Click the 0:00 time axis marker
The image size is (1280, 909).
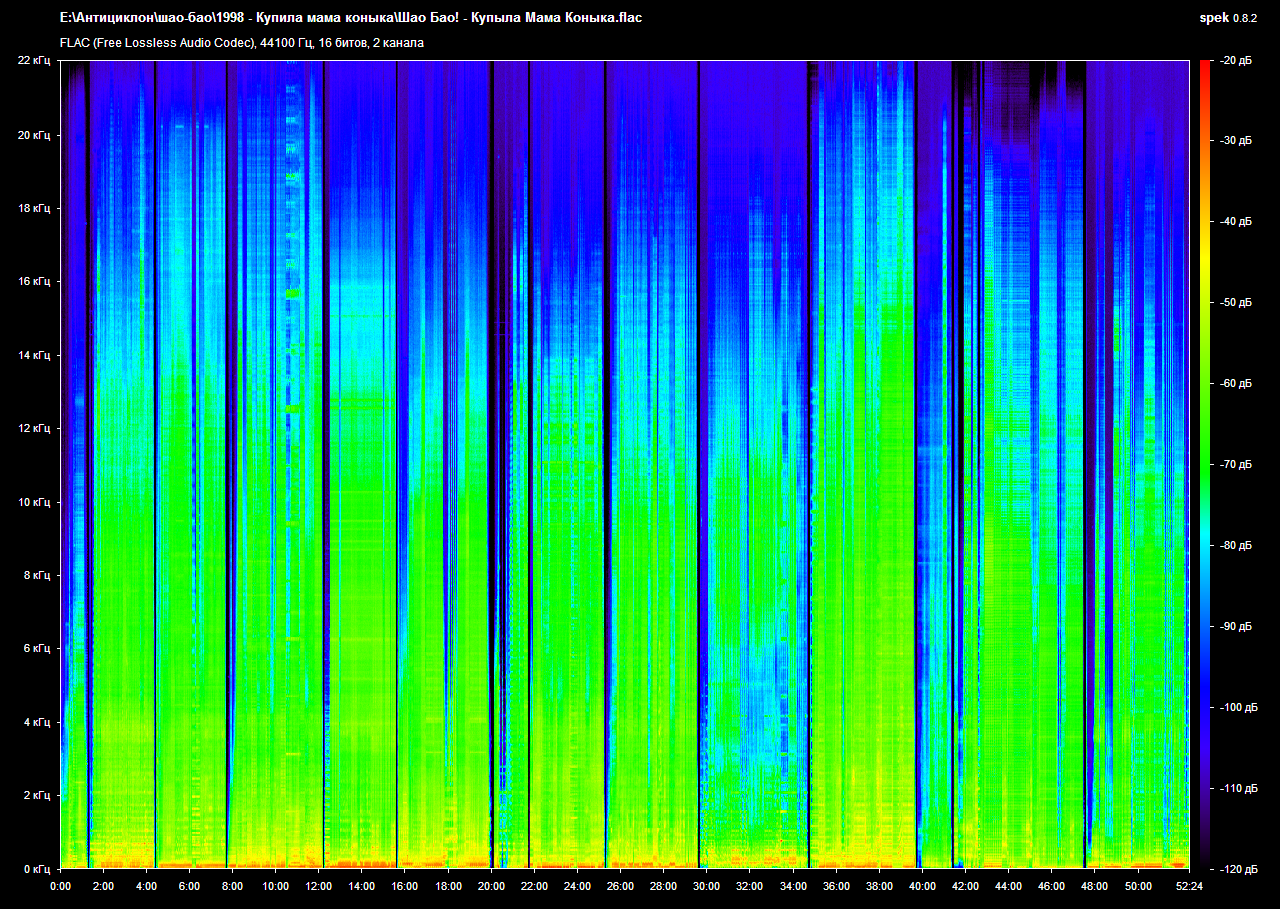[60, 886]
